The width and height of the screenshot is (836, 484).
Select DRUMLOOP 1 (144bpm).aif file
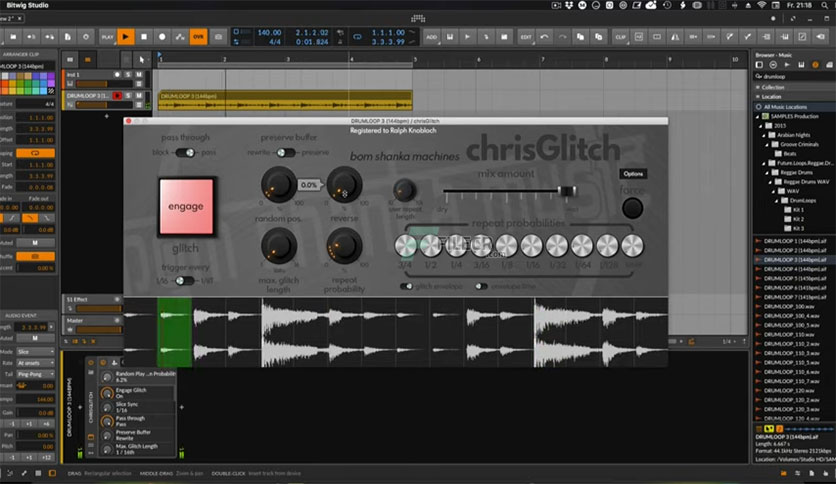click(x=793, y=241)
